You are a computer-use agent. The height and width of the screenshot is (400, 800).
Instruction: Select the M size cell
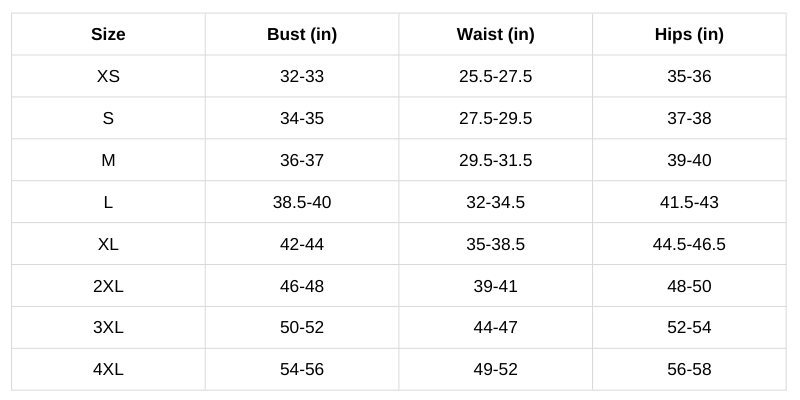(x=108, y=161)
